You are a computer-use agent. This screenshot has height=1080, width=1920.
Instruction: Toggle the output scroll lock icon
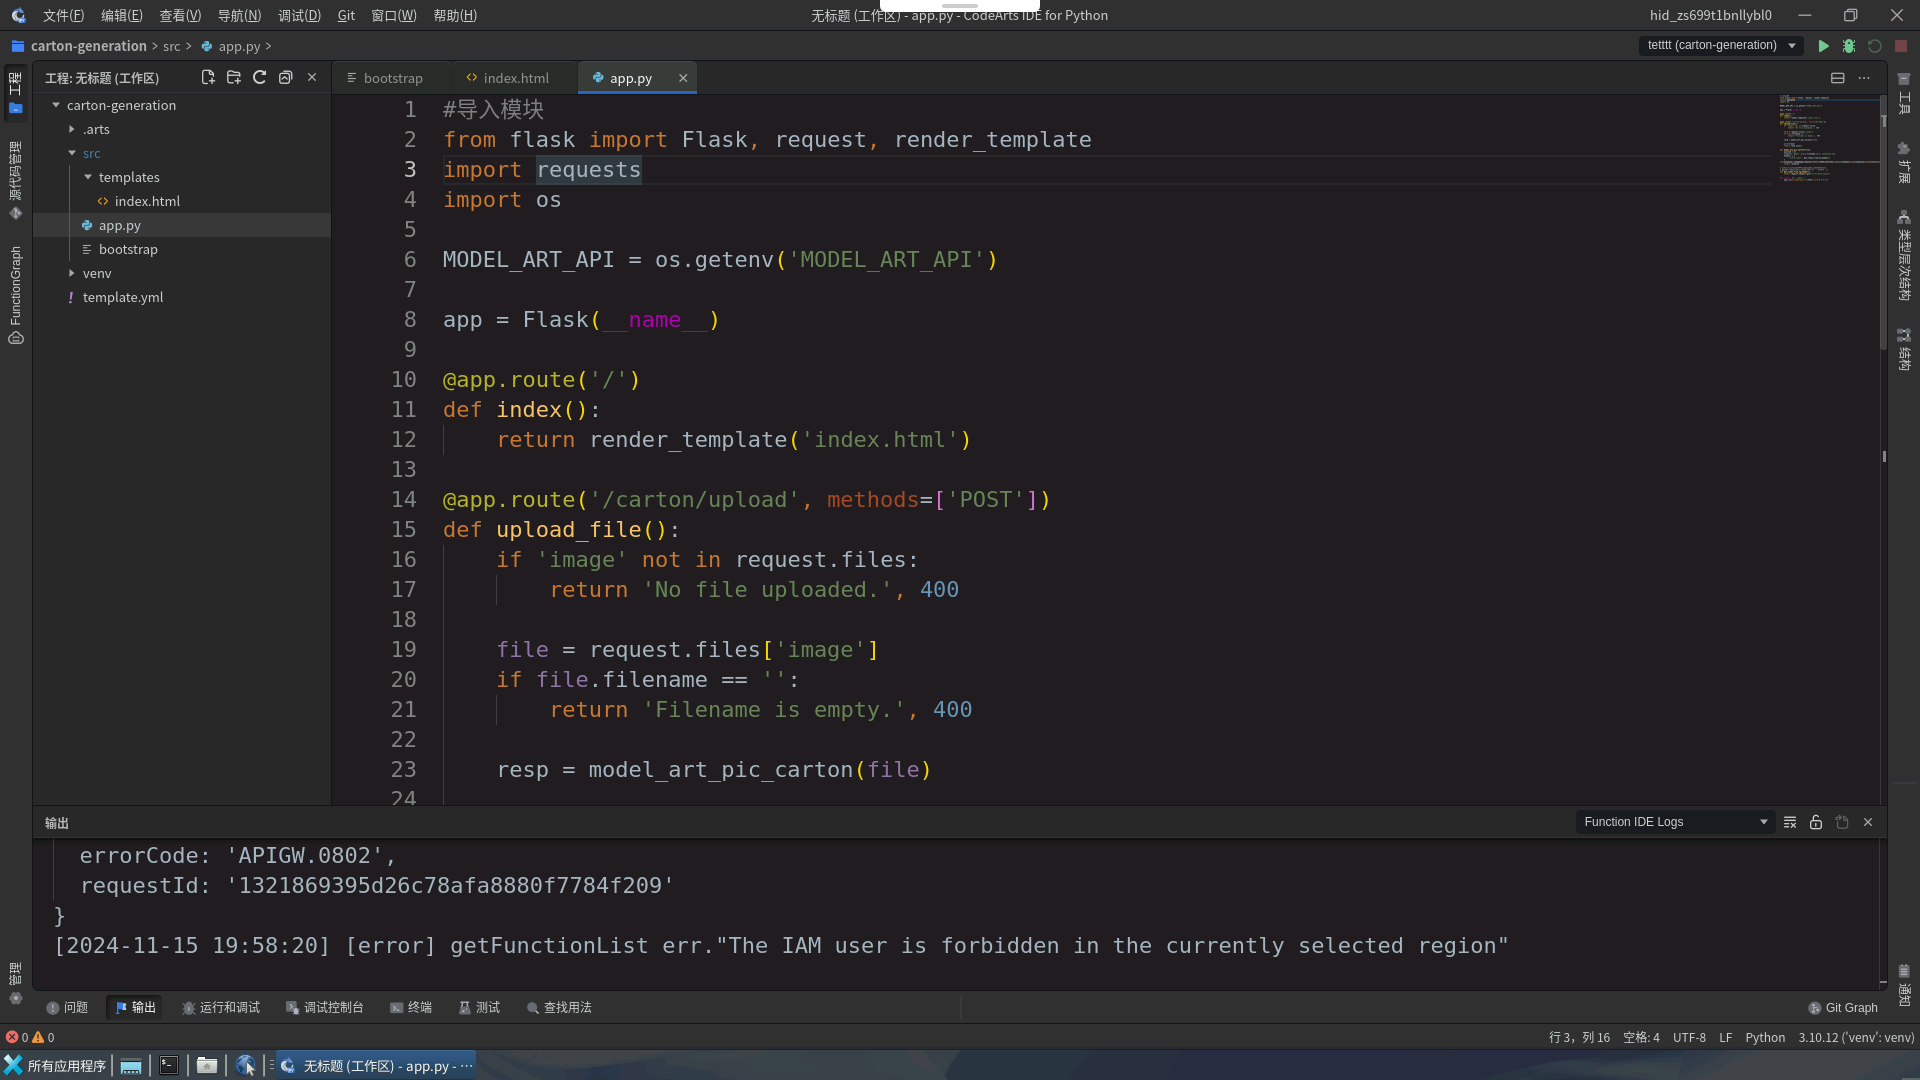pyautogui.click(x=1816, y=822)
